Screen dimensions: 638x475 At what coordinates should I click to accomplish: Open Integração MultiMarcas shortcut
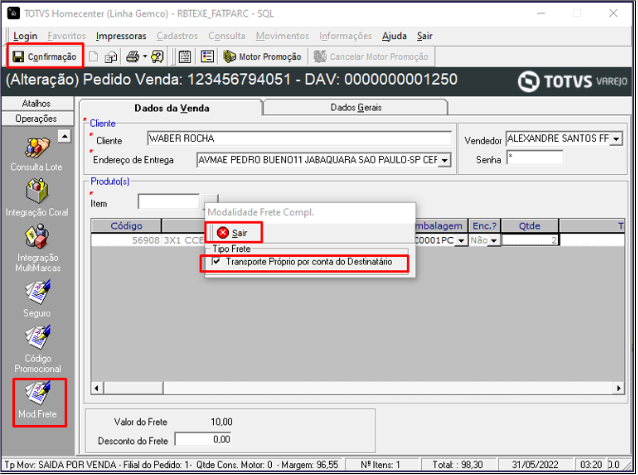pyautogui.click(x=37, y=248)
